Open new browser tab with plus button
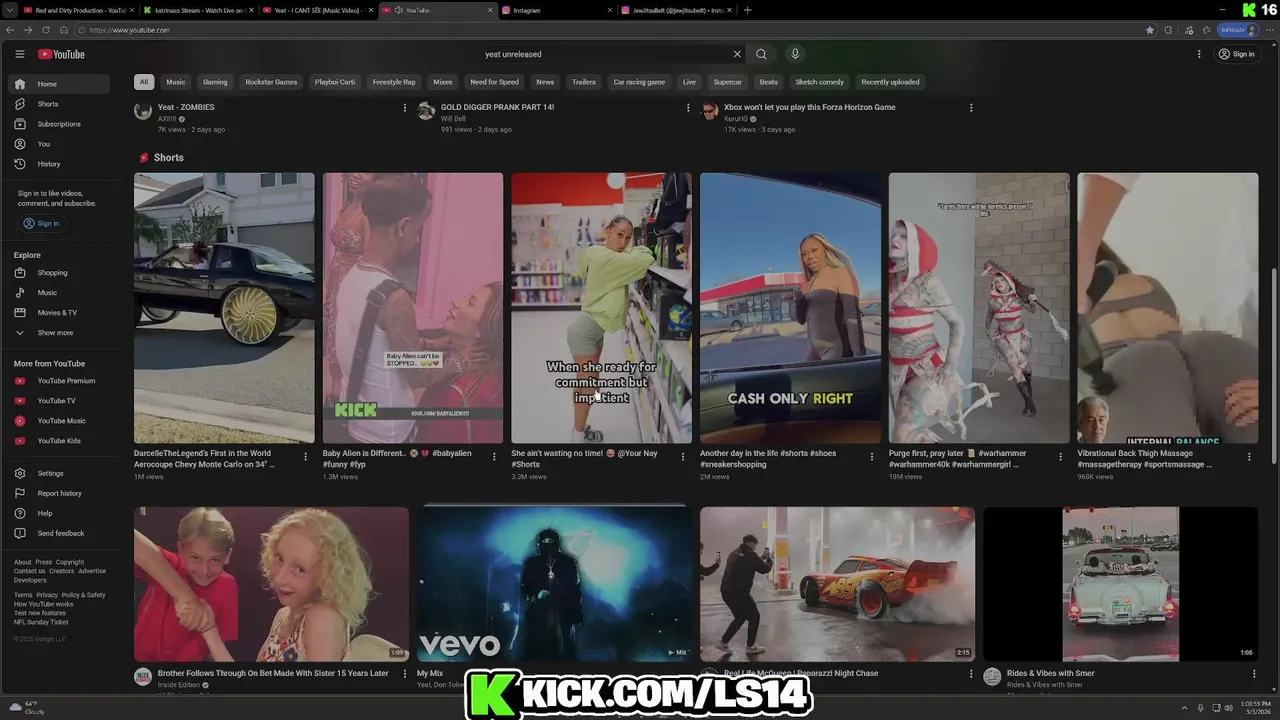This screenshot has height=720, width=1280. tap(748, 10)
